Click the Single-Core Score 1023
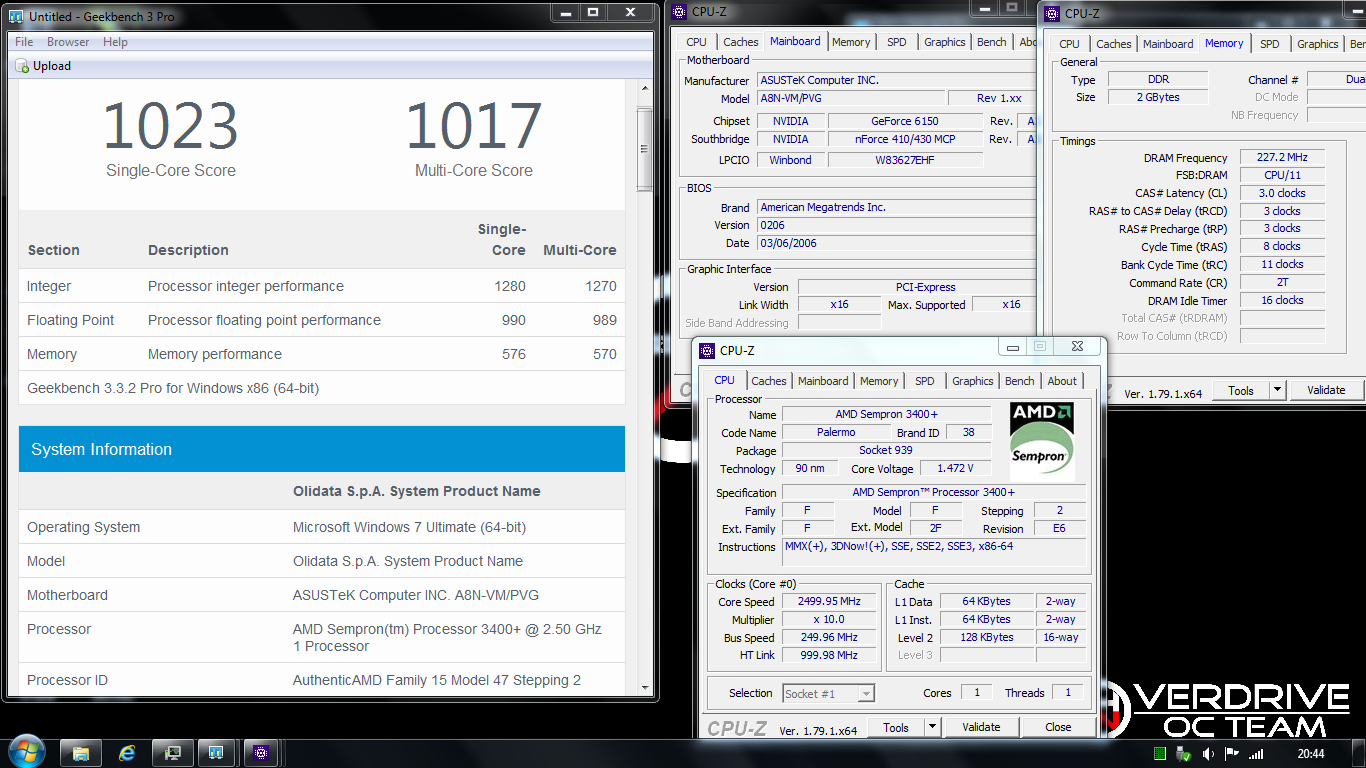 171,127
